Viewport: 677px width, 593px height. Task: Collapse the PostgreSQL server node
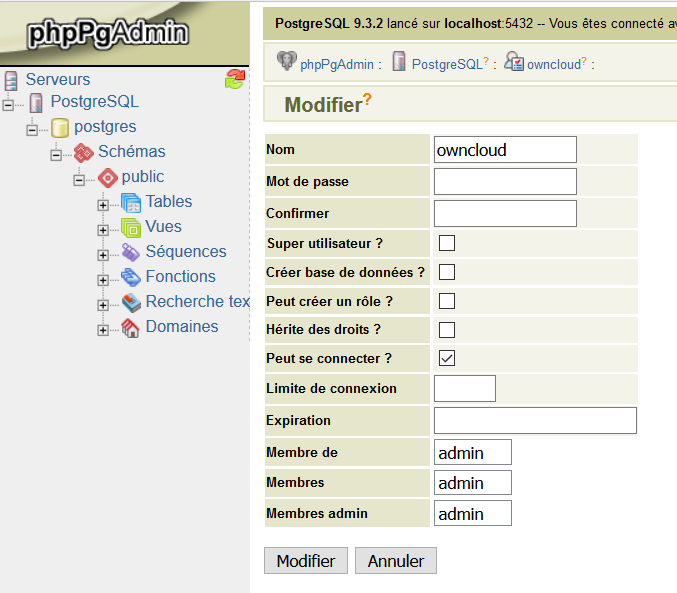tap(8, 105)
